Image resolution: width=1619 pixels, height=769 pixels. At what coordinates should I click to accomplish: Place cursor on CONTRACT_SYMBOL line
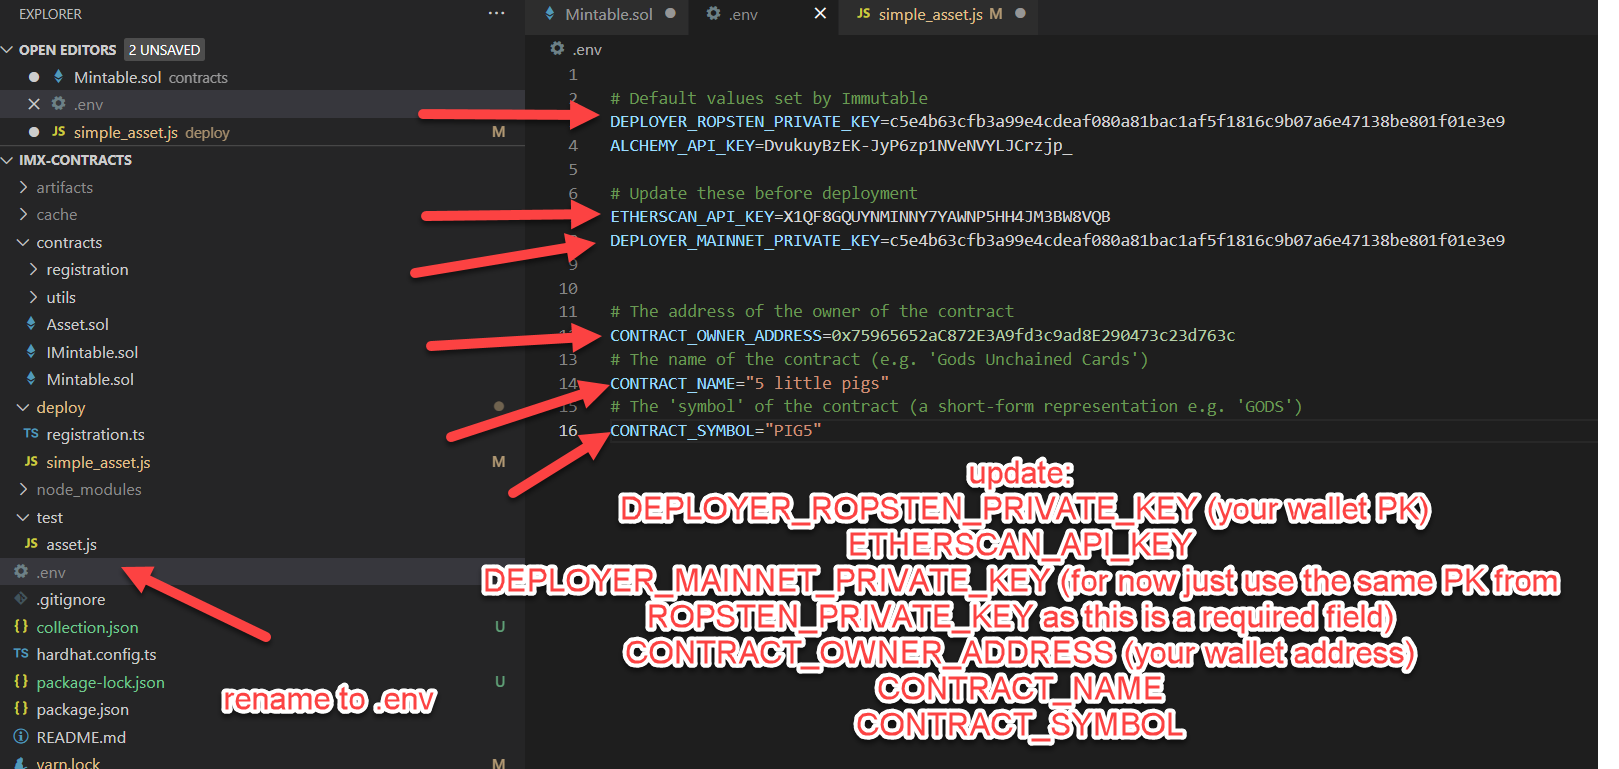[x=715, y=431]
